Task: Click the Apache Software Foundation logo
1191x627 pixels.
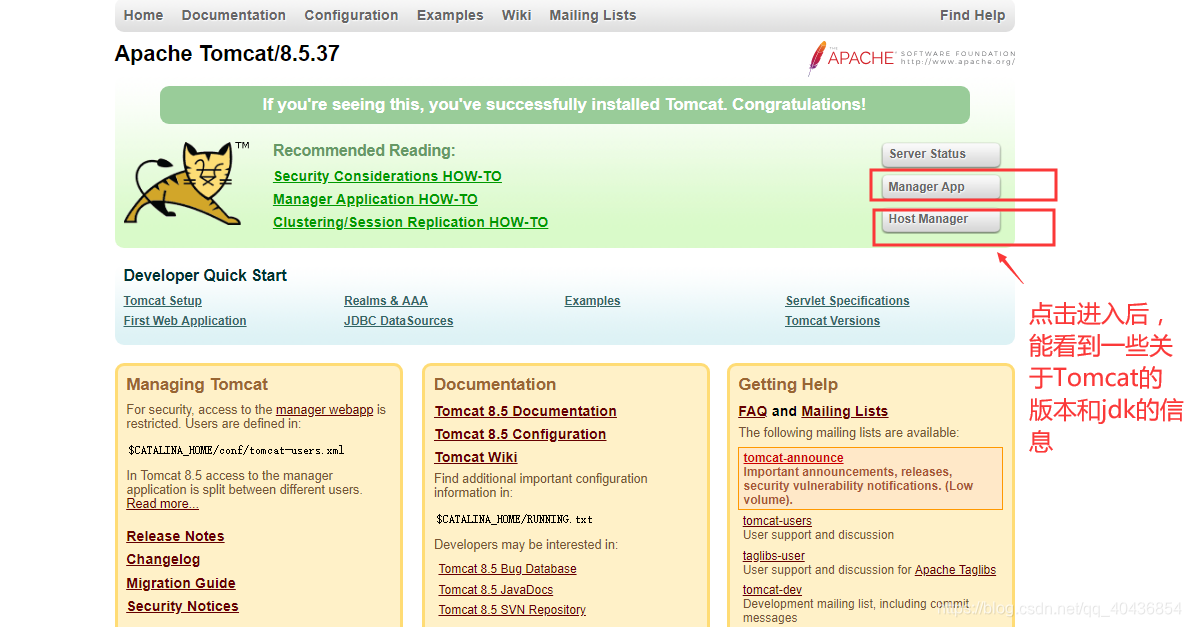Action: tap(911, 58)
